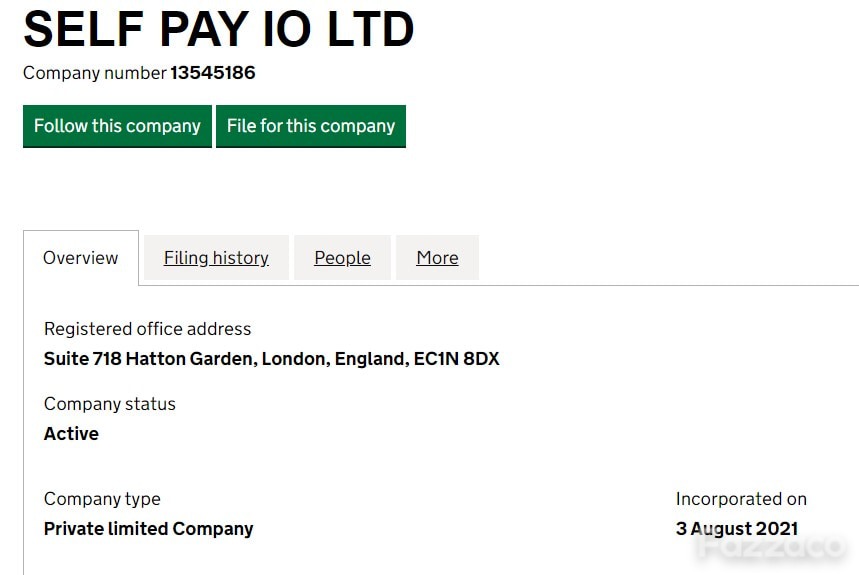Click the Incorporated on label
The height and width of the screenshot is (575, 859).
pos(741,499)
